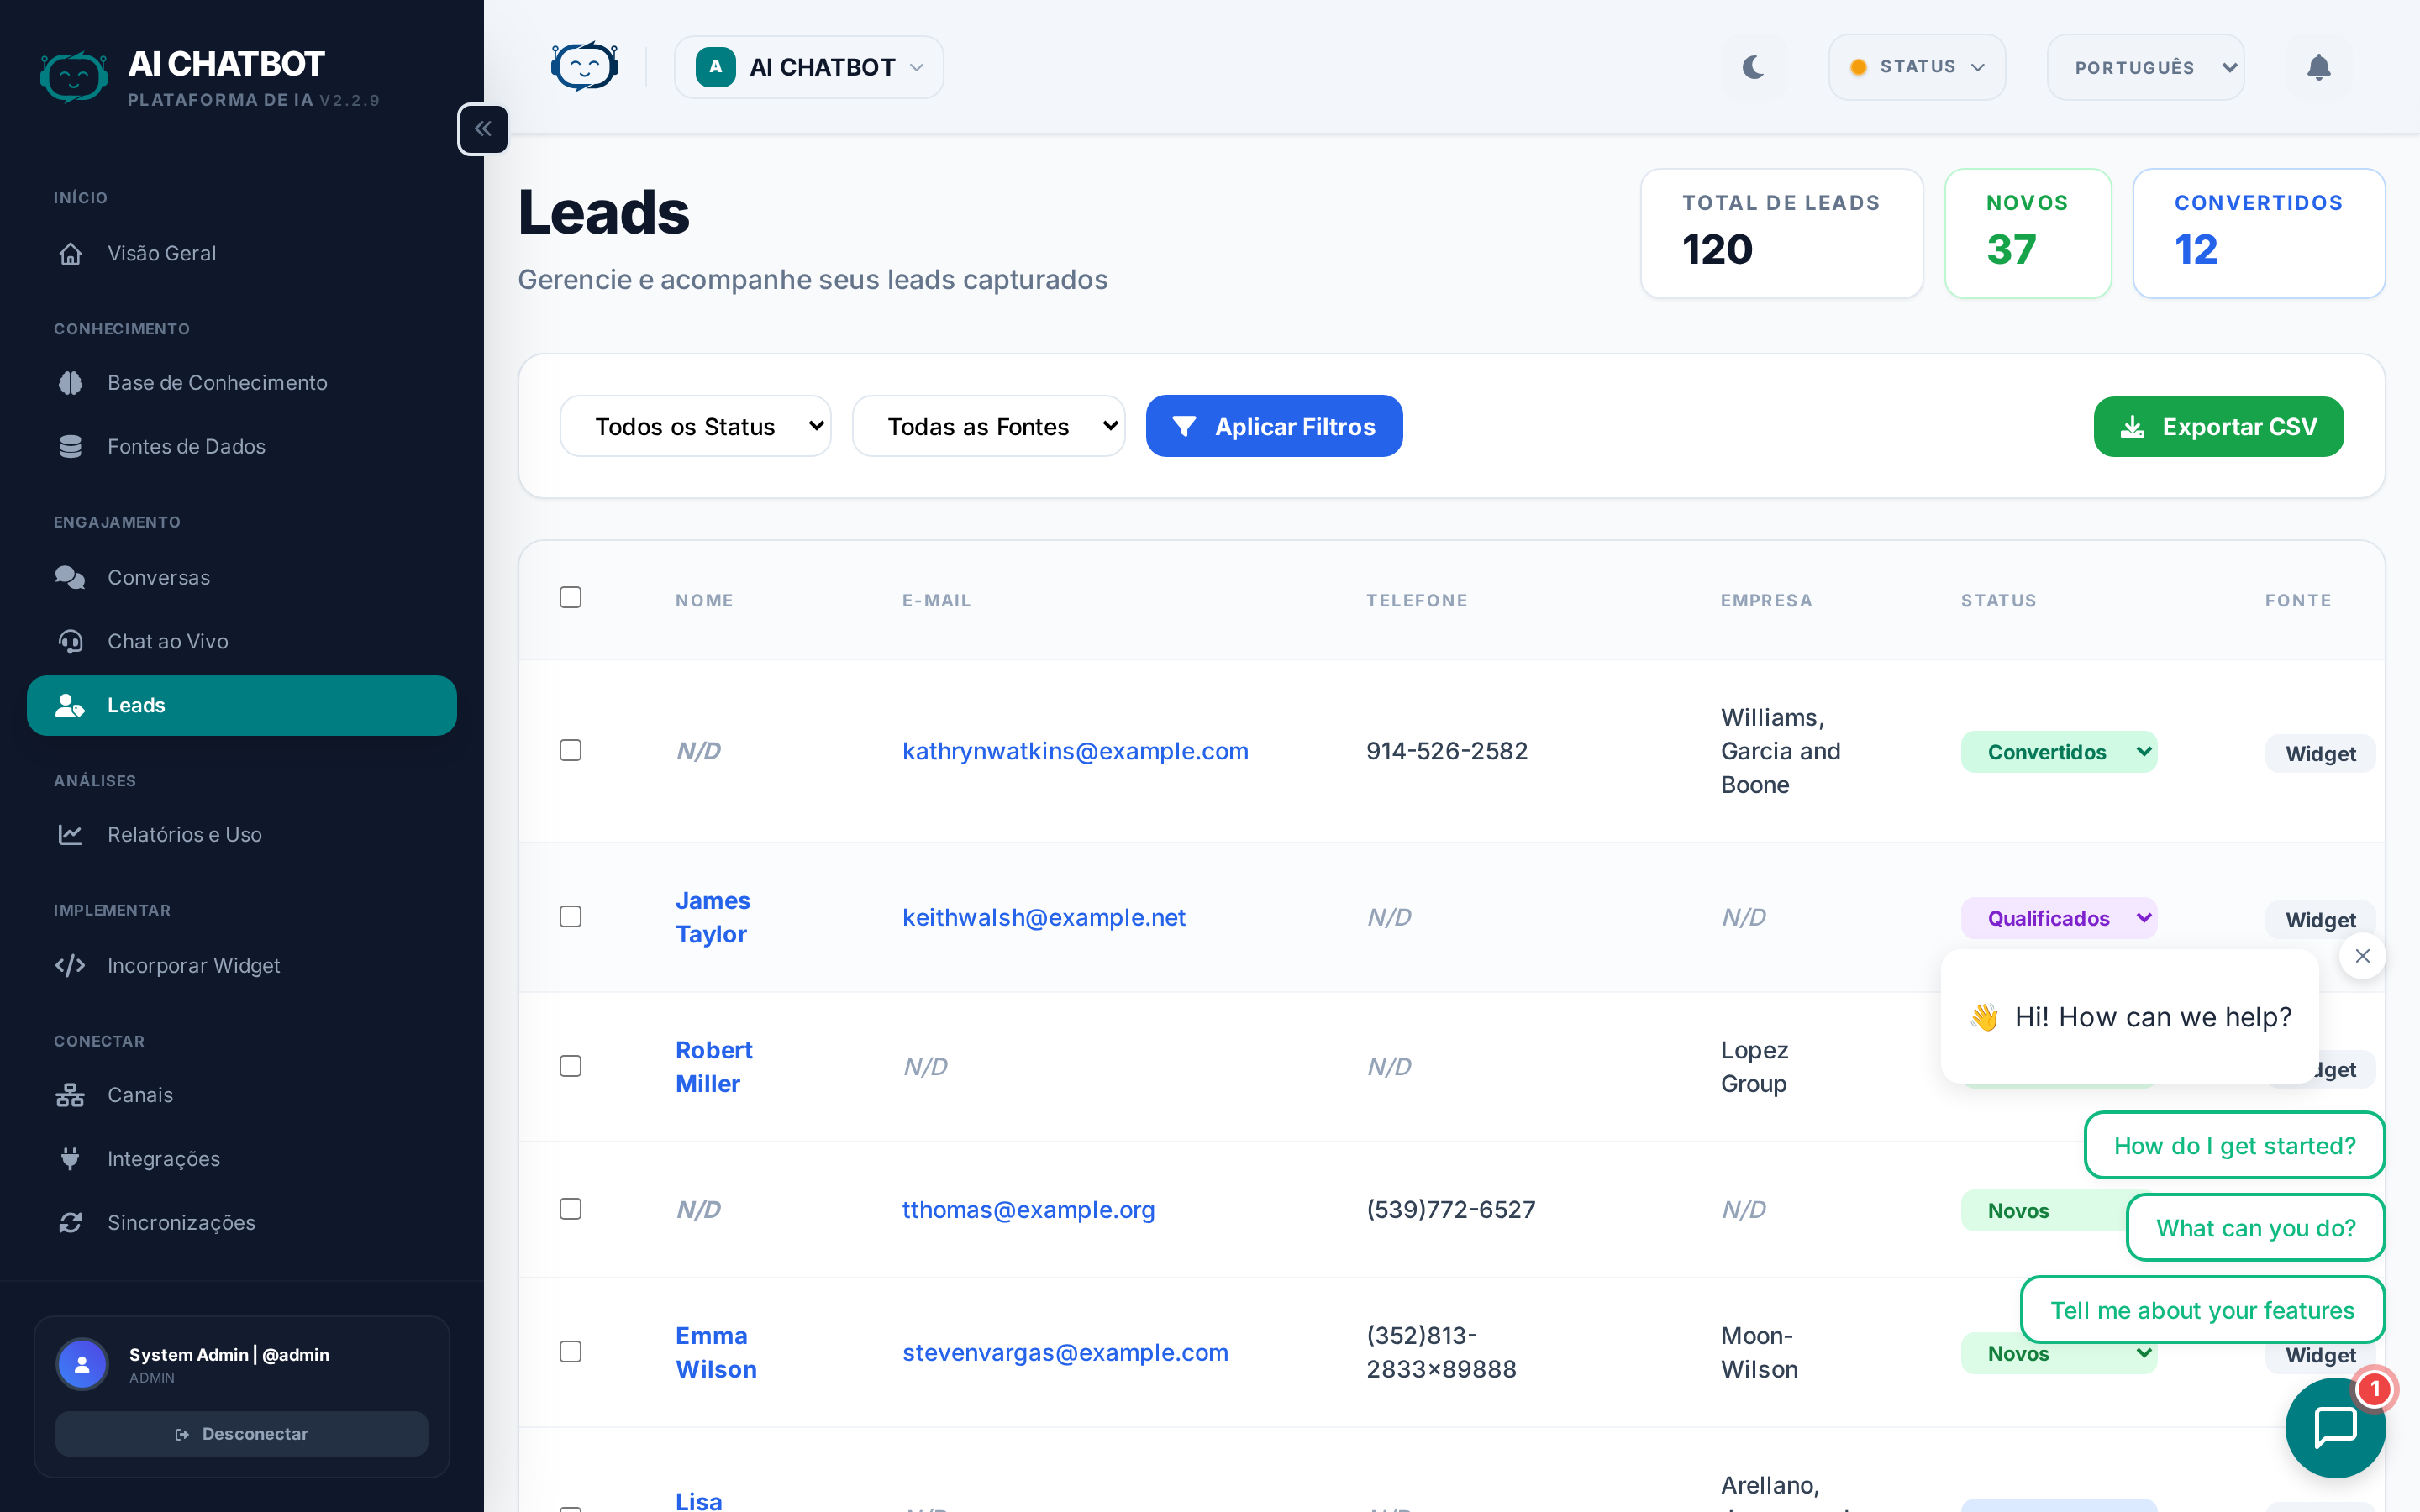Open notifications via the bell icon
Viewport: 2420px width, 1512px height.
point(2319,67)
